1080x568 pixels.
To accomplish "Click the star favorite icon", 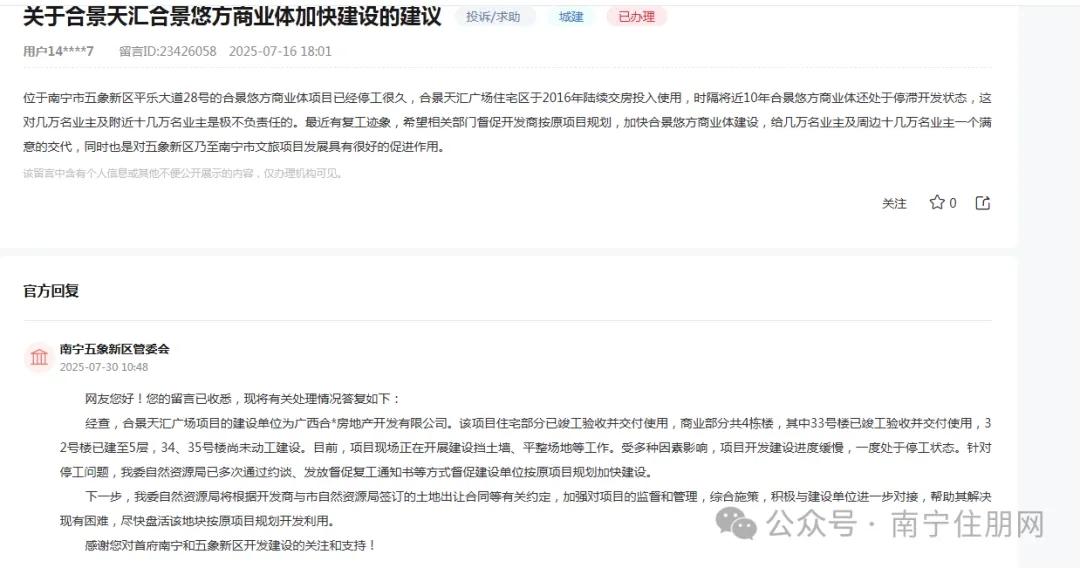I will (x=937, y=202).
